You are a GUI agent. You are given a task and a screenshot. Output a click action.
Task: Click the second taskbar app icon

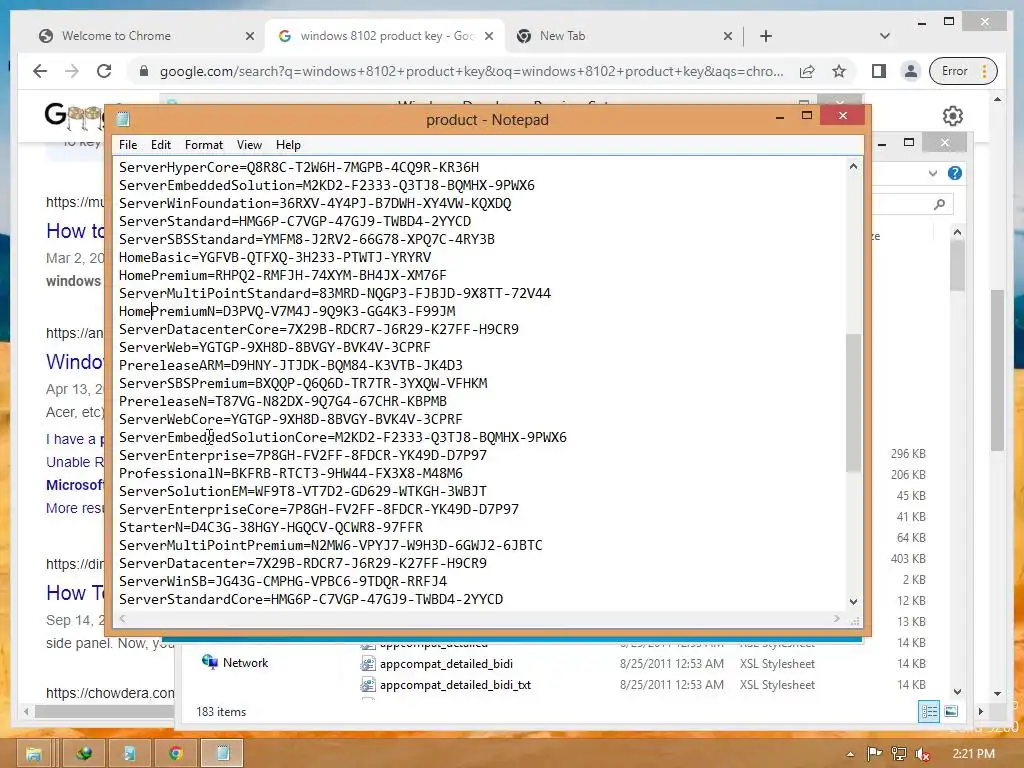coord(83,754)
